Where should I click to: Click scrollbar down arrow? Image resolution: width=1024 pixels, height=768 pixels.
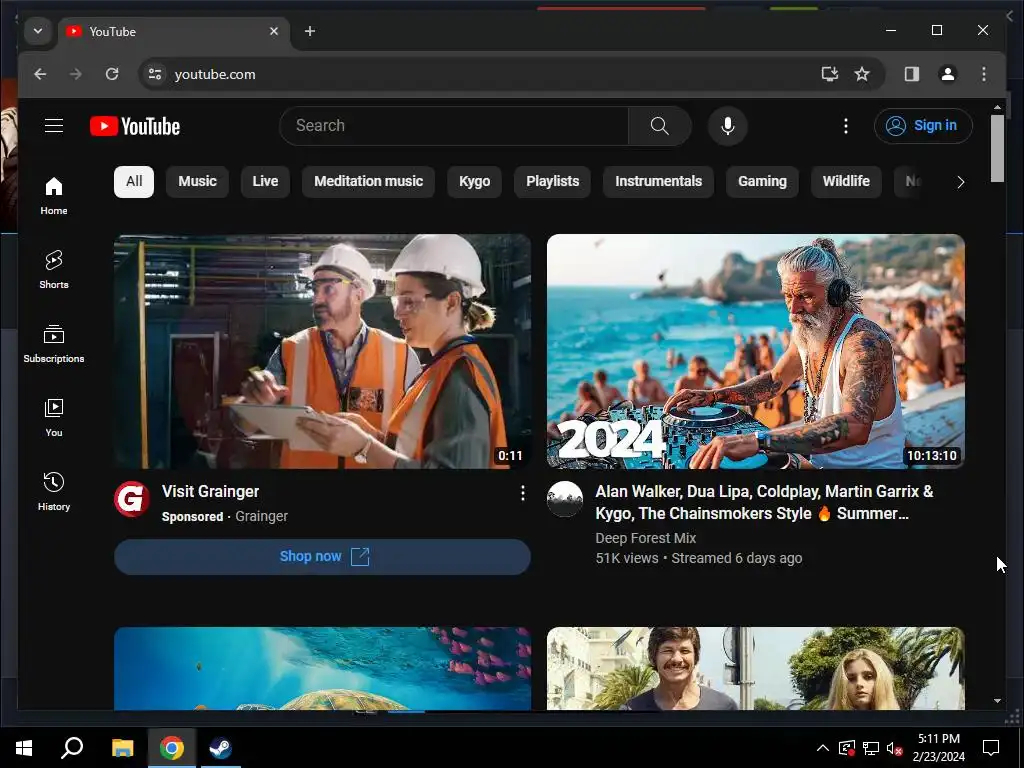[x=997, y=701]
